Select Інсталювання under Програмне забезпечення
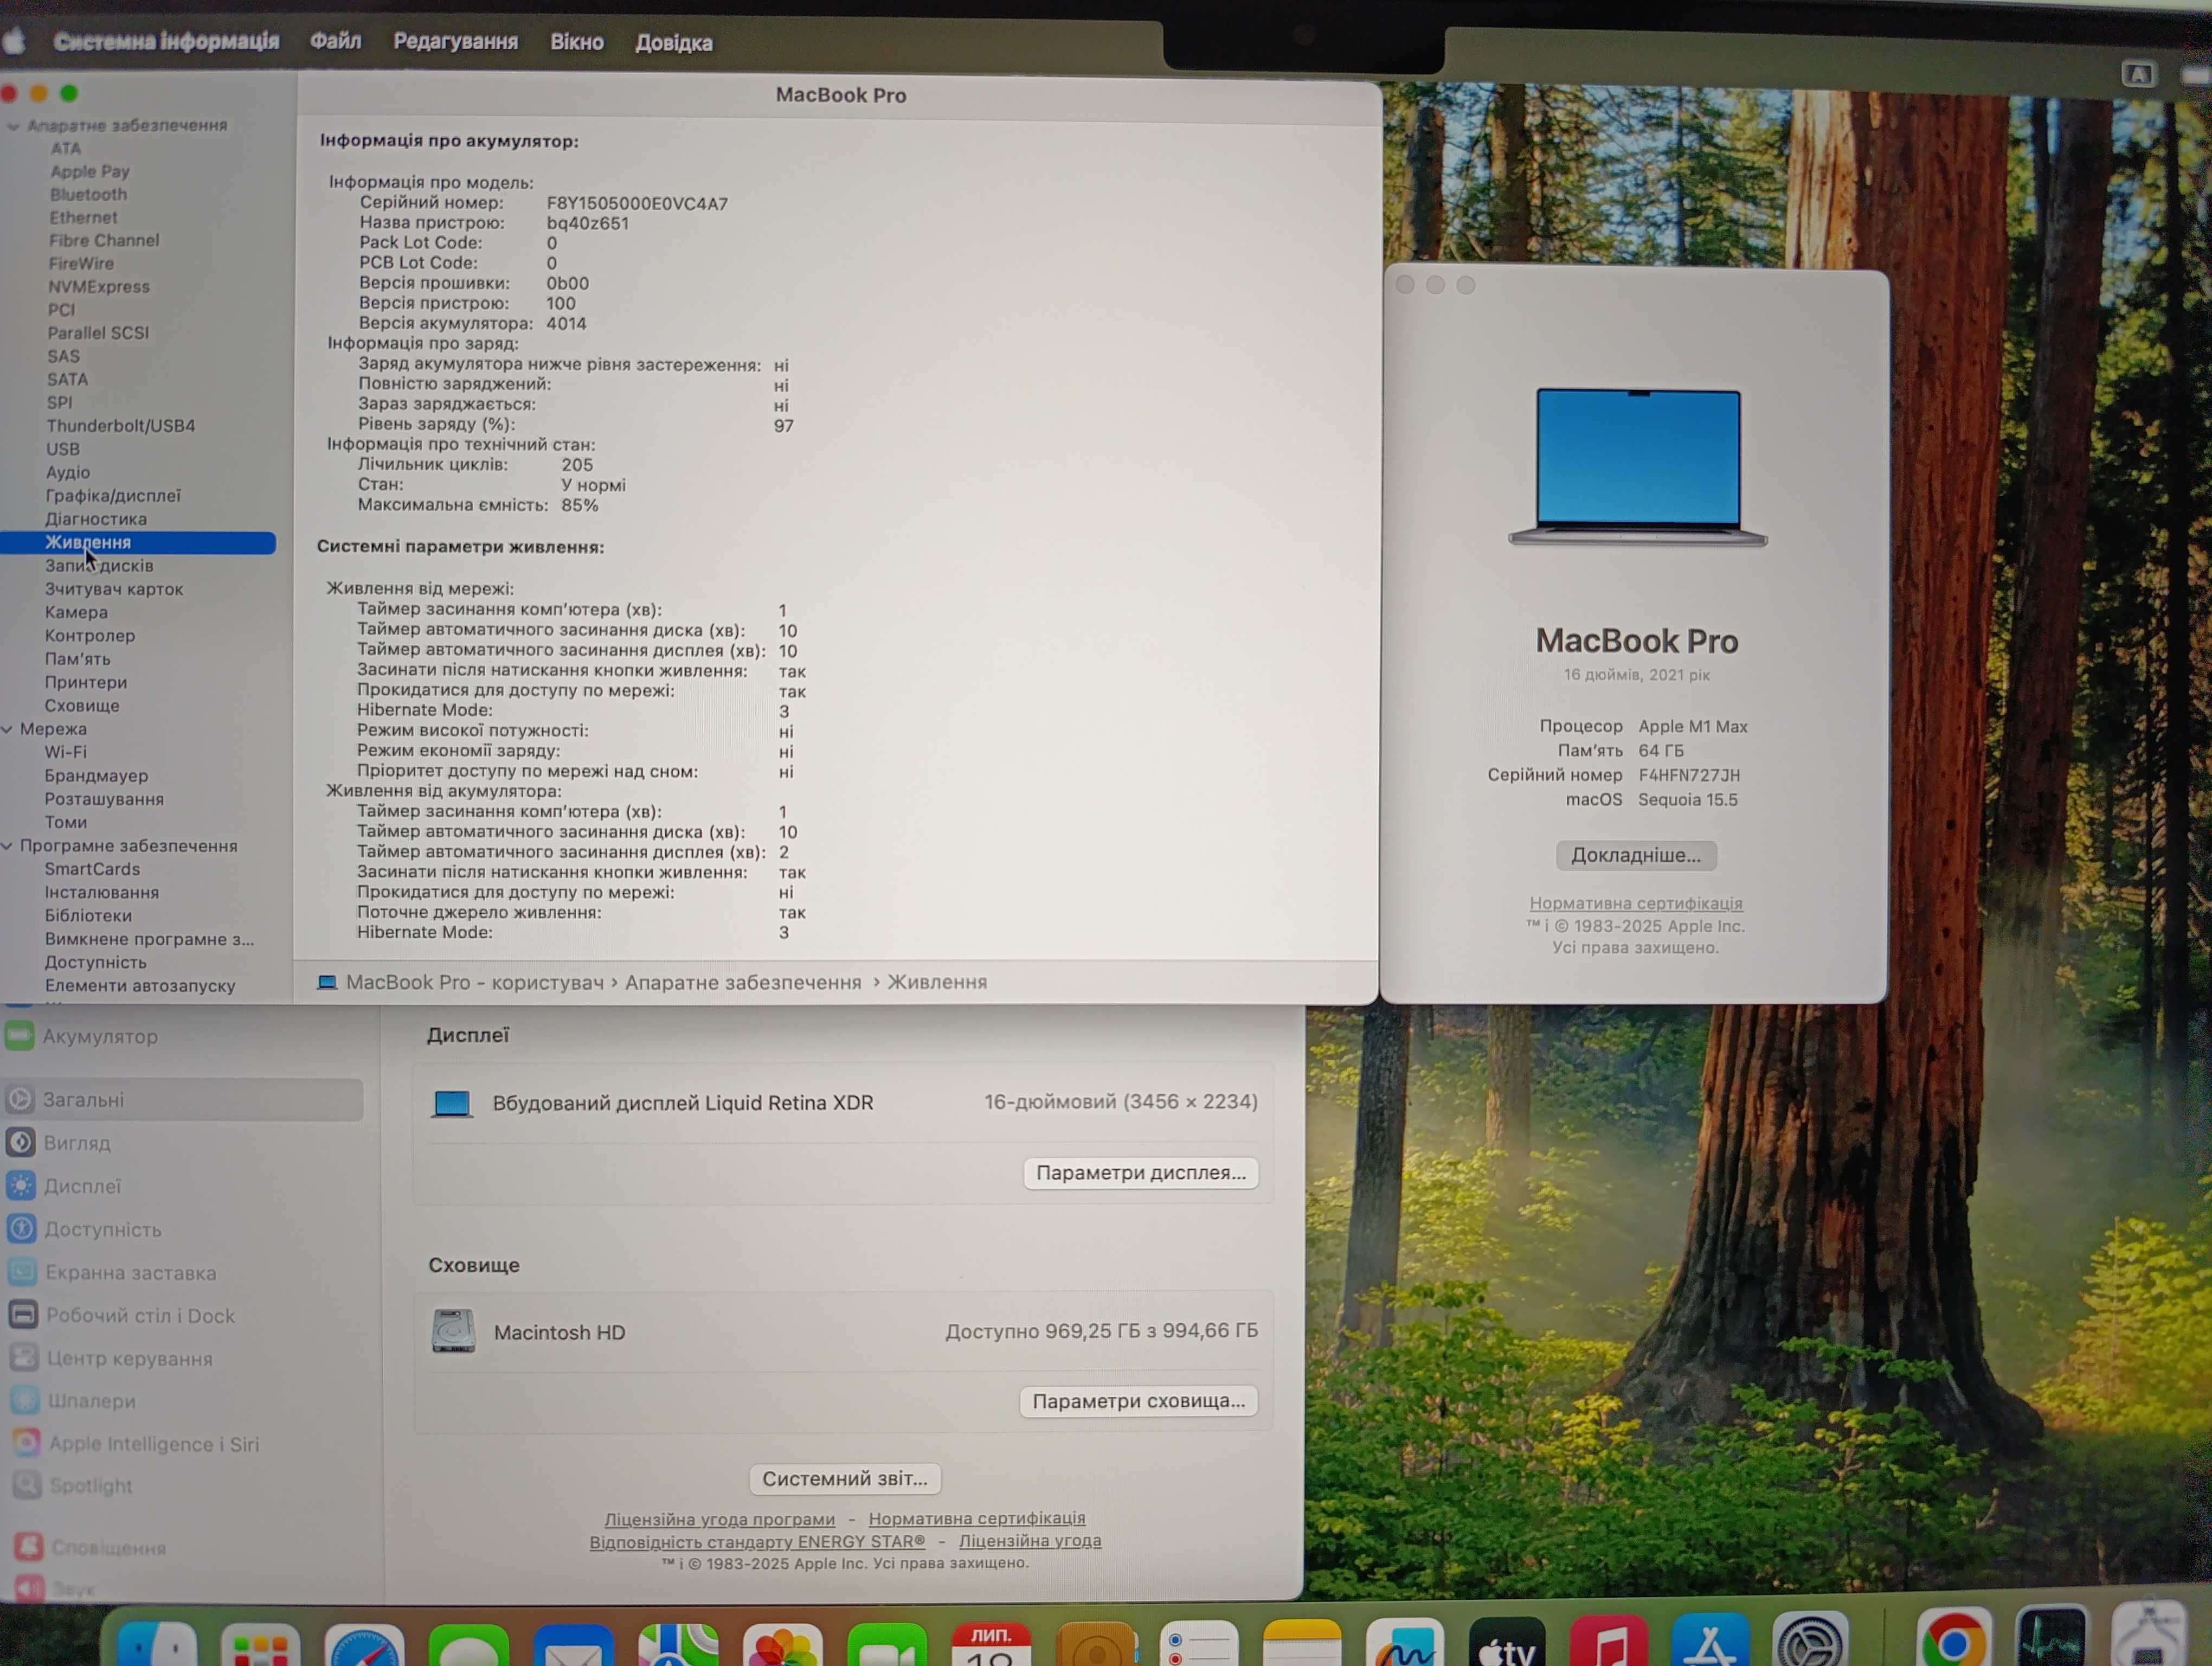 pyautogui.click(x=102, y=892)
